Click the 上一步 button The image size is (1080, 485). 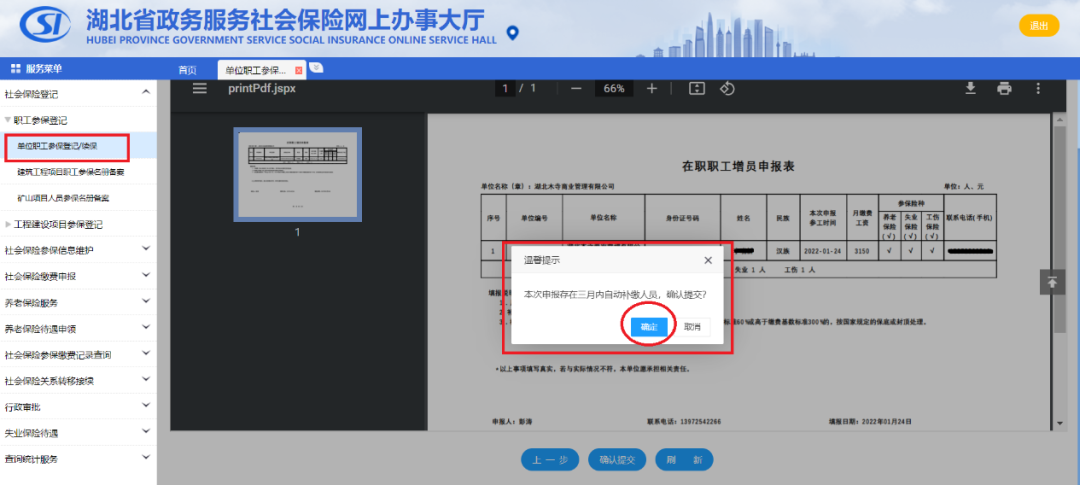550,460
